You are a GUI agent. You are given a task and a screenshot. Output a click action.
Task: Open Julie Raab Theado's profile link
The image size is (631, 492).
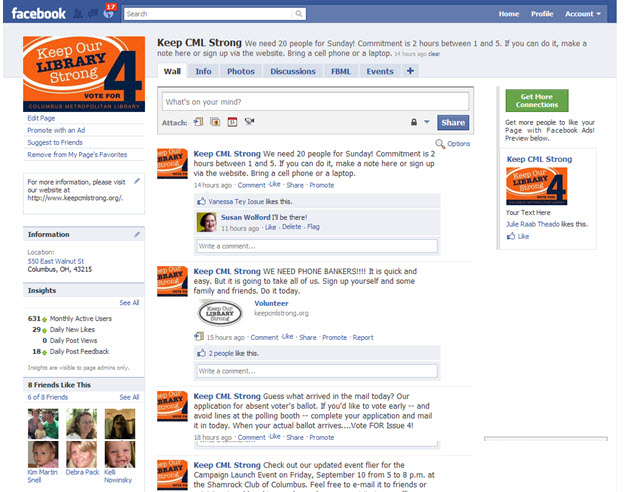tap(533, 224)
